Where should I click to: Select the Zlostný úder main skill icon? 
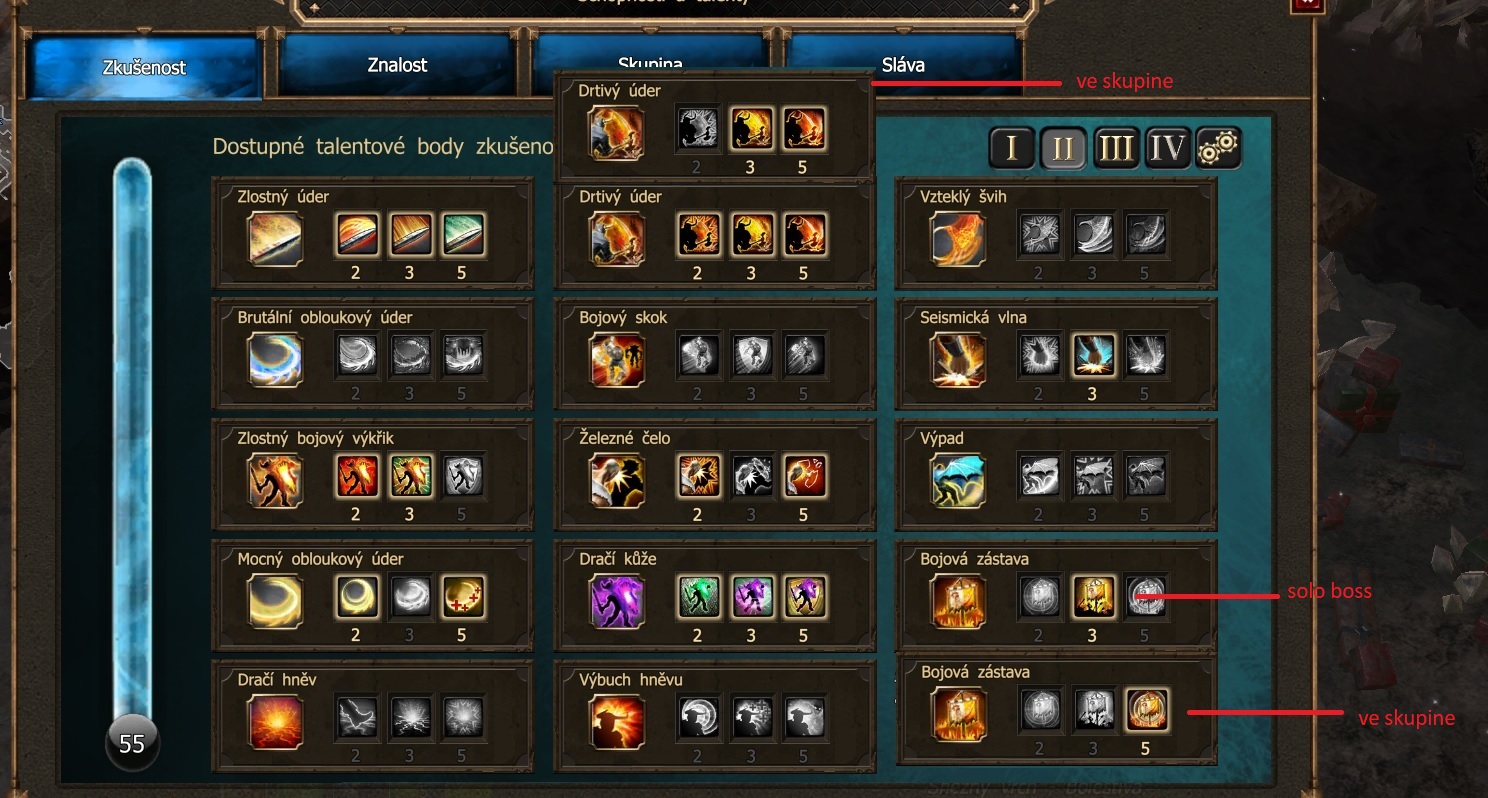pyautogui.click(x=275, y=238)
